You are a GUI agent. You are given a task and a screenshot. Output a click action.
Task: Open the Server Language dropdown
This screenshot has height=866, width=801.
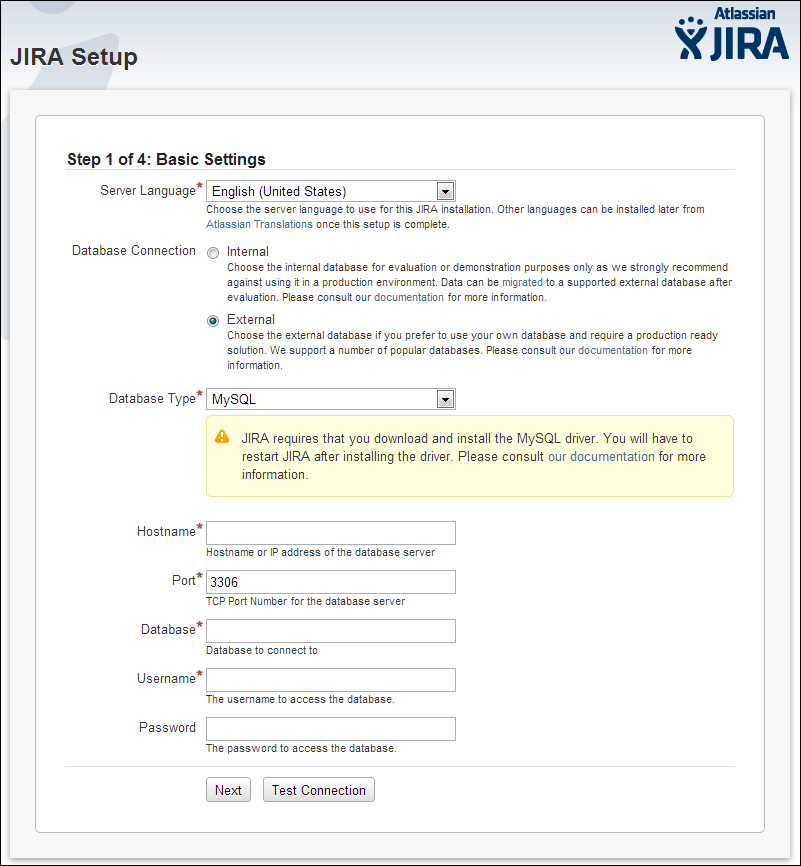pyautogui.click(x=331, y=191)
